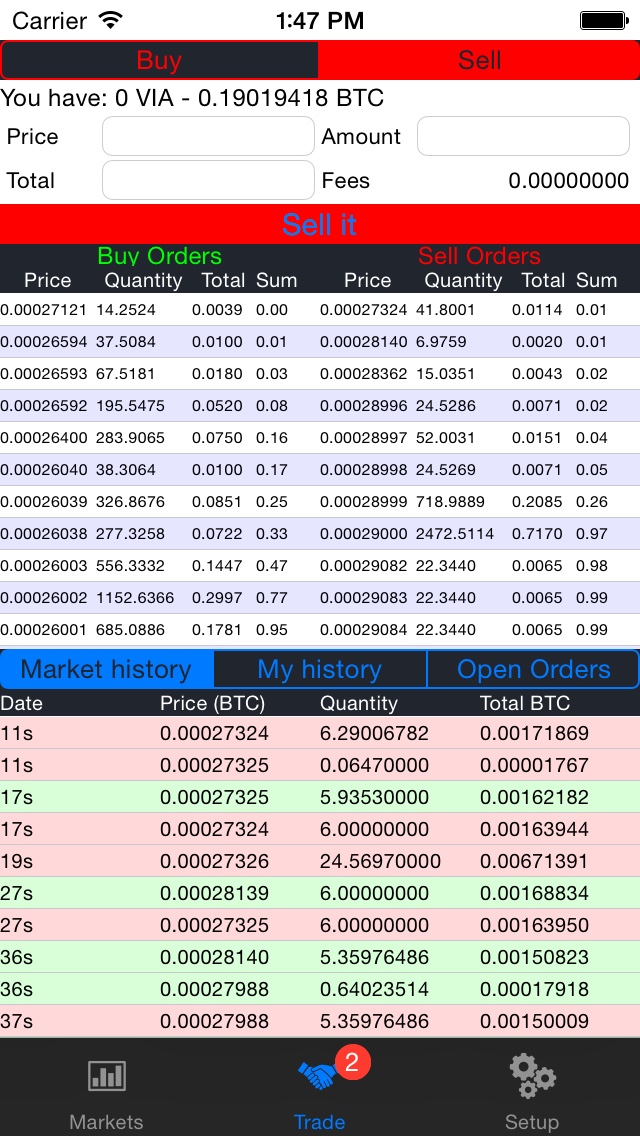640x1136 pixels.
Task: Choose buy order with quantity 1152.6366
Action: tap(158, 598)
